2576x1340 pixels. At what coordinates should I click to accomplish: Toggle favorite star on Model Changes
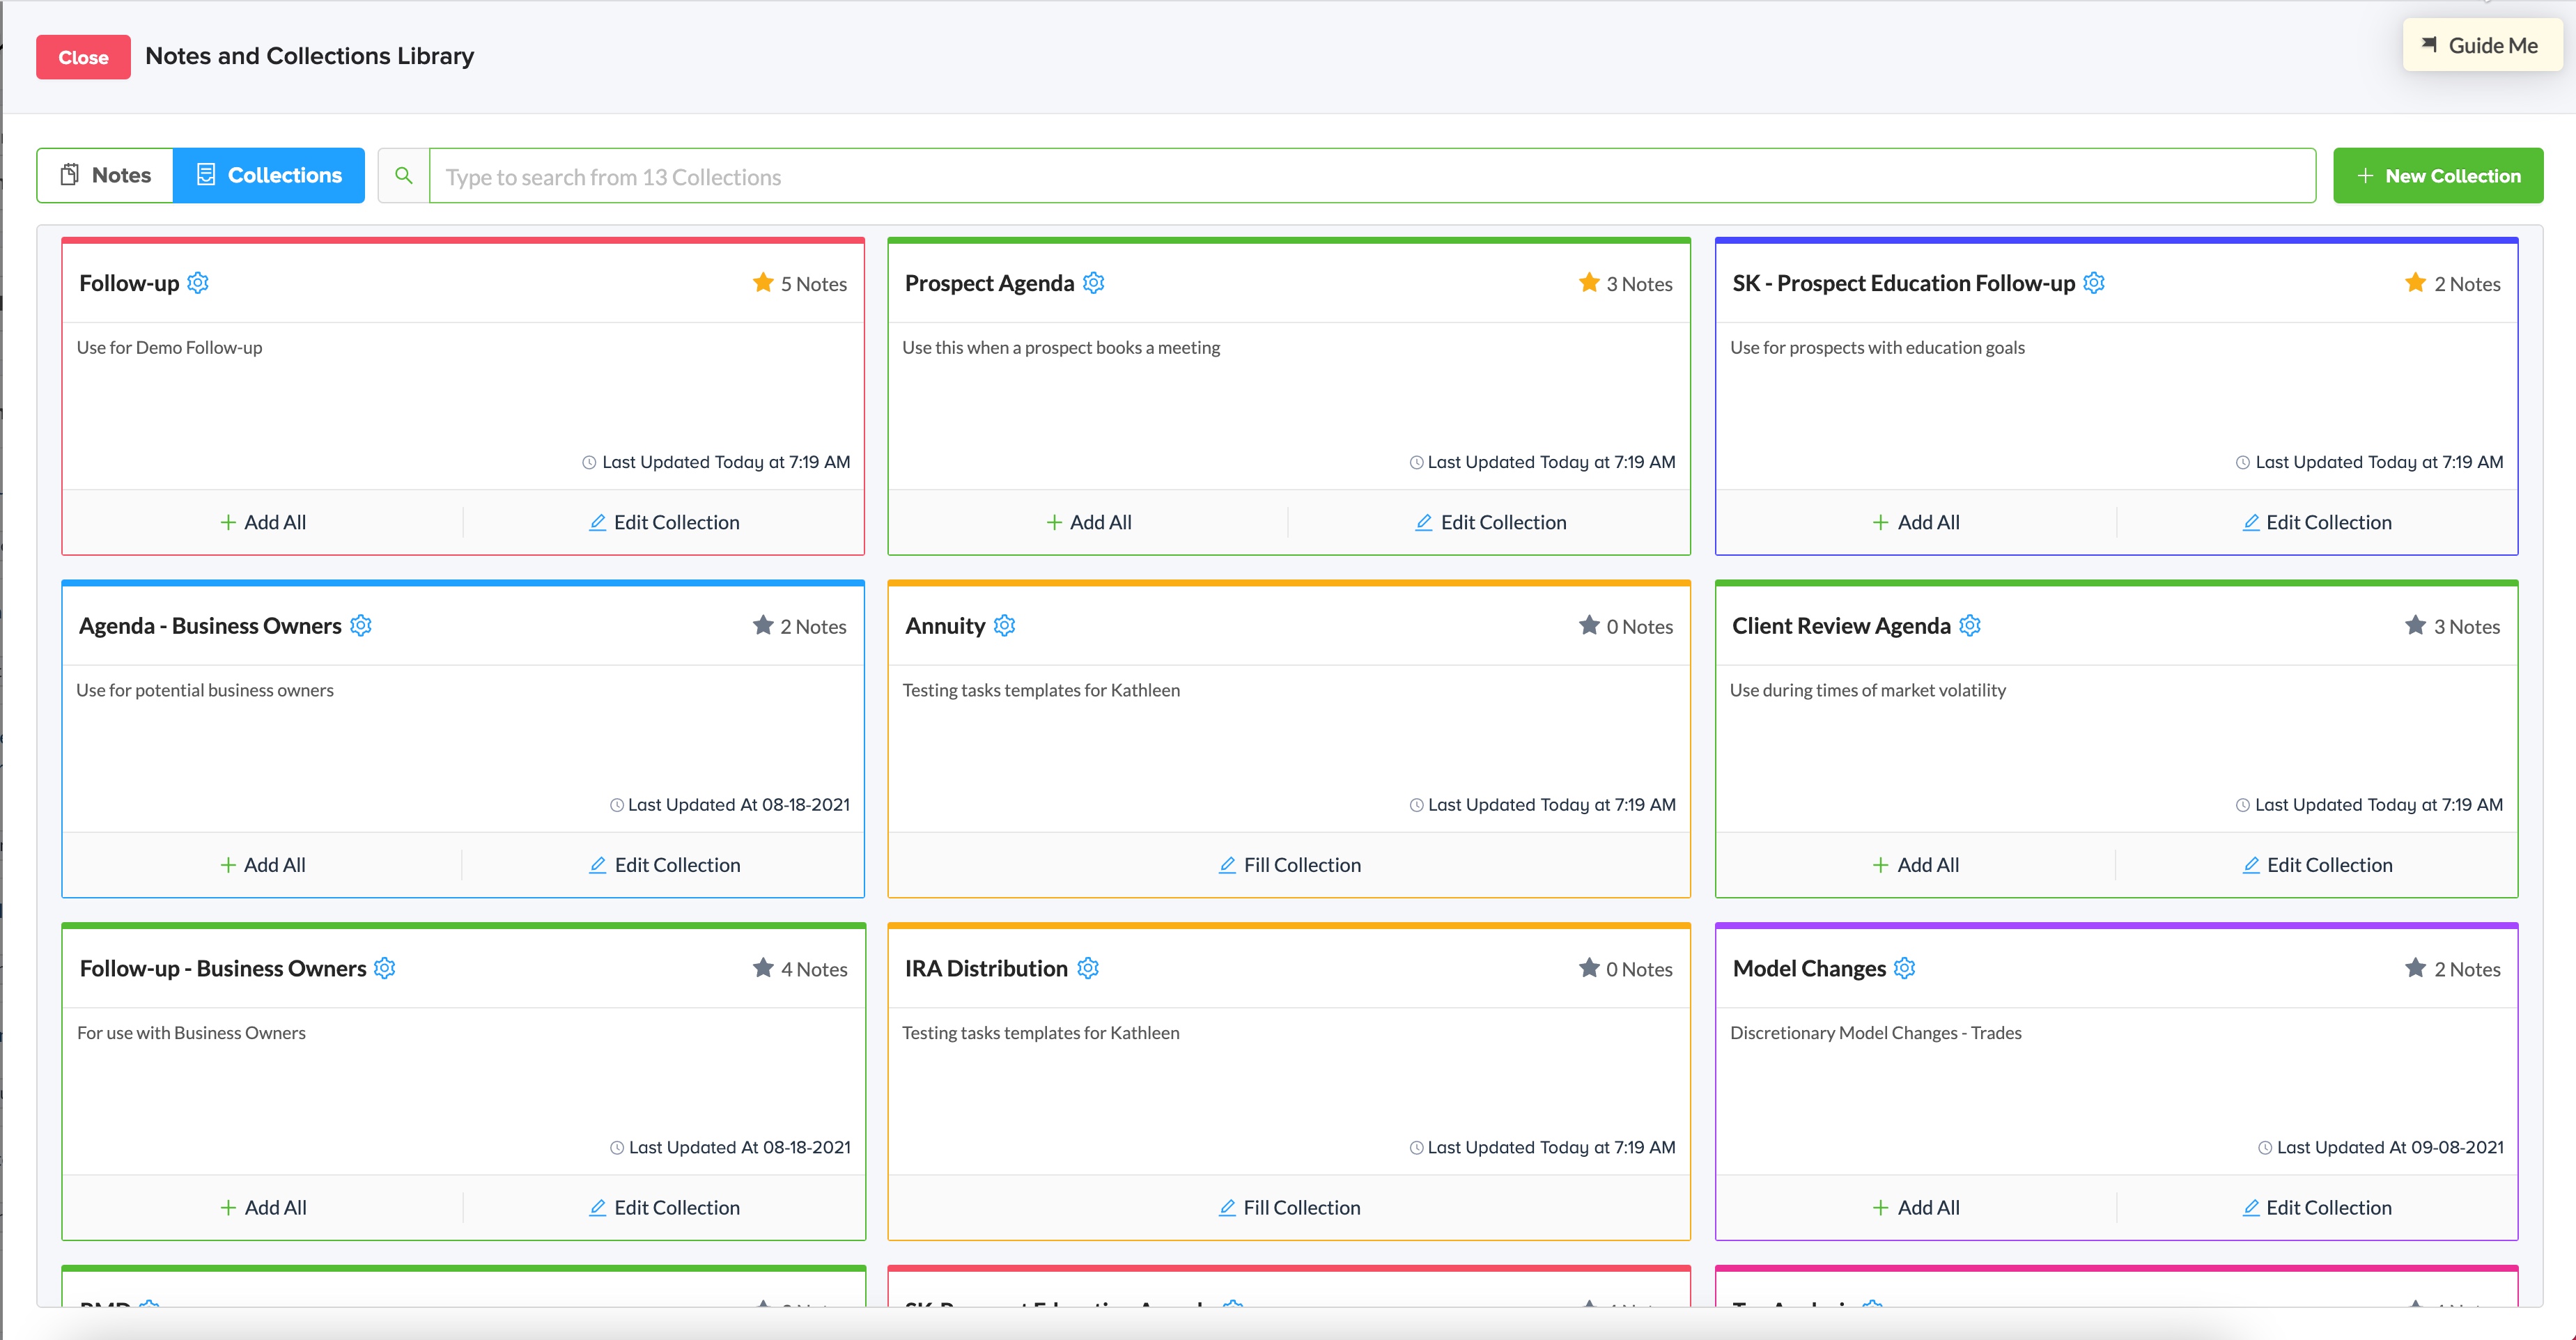point(2415,968)
